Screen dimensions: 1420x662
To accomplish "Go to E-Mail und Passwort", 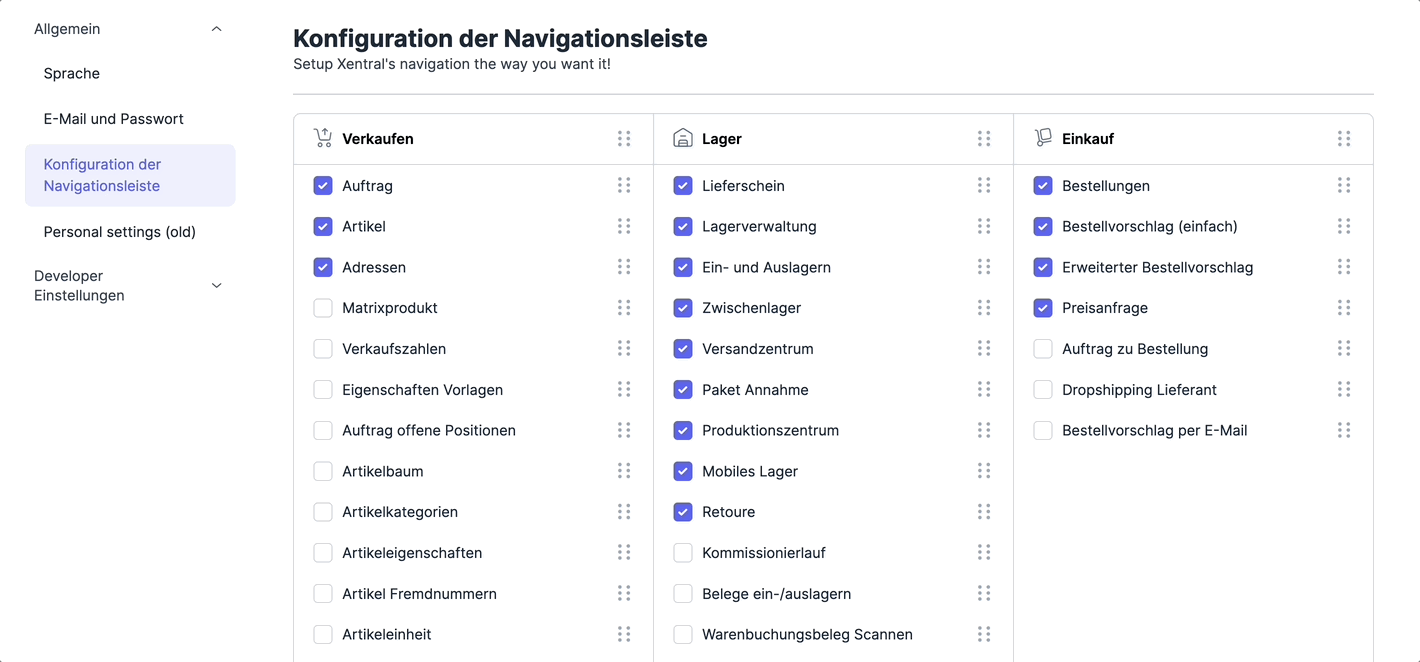I will point(114,119).
